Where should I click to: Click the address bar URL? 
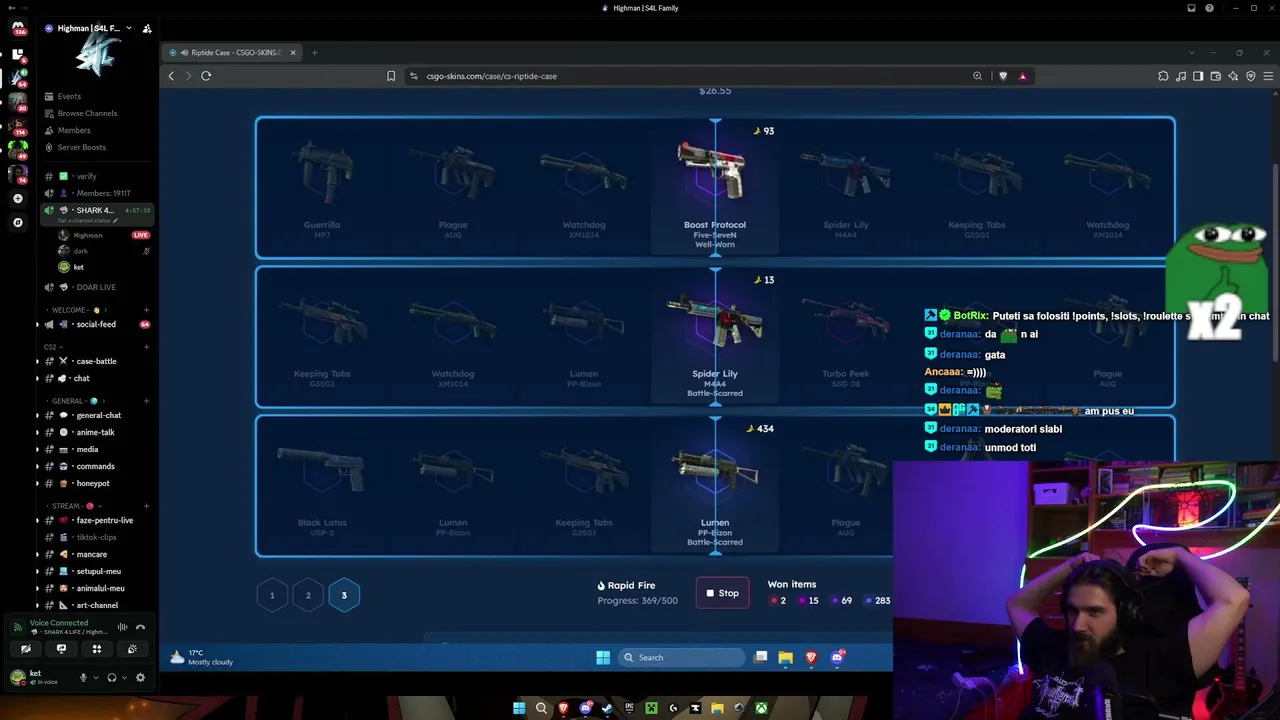tap(492, 76)
